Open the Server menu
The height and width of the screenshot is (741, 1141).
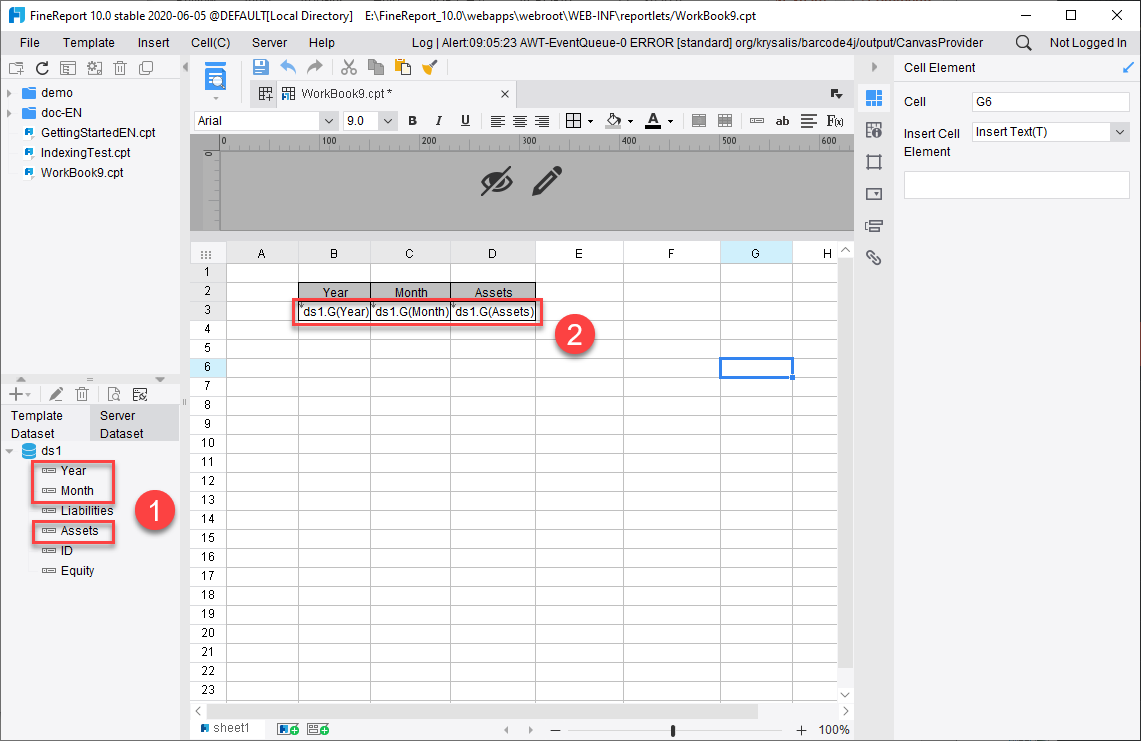coord(269,43)
